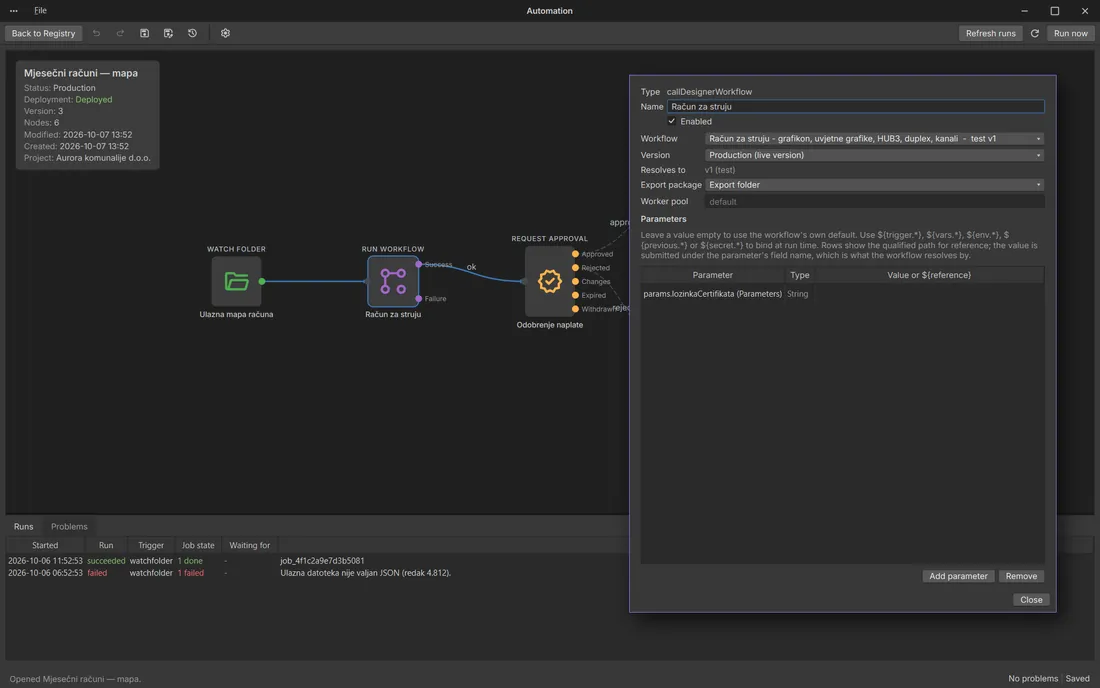Viewport: 1100px width, 688px height.
Task: Click Back to Registry button
Action: click(43, 33)
